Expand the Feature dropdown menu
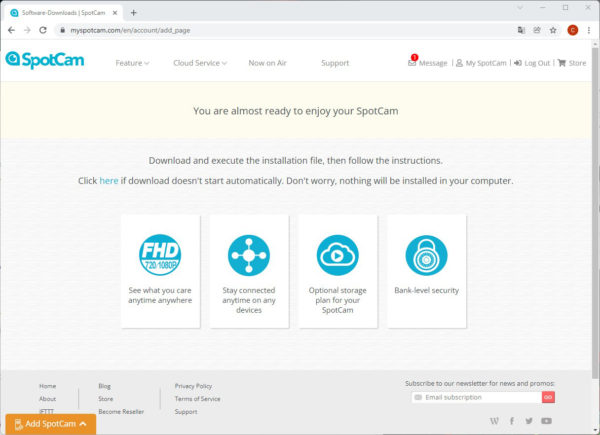 tap(132, 63)
